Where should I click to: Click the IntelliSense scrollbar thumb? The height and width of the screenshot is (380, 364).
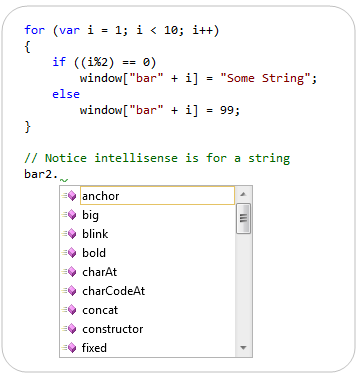coord(243,218)
